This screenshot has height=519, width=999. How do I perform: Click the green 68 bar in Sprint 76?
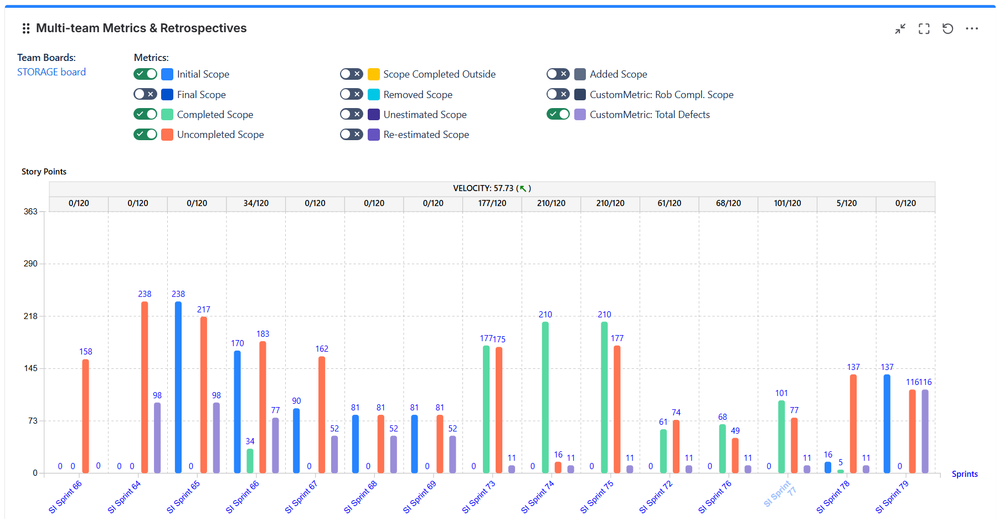click(x=722, y=449)
